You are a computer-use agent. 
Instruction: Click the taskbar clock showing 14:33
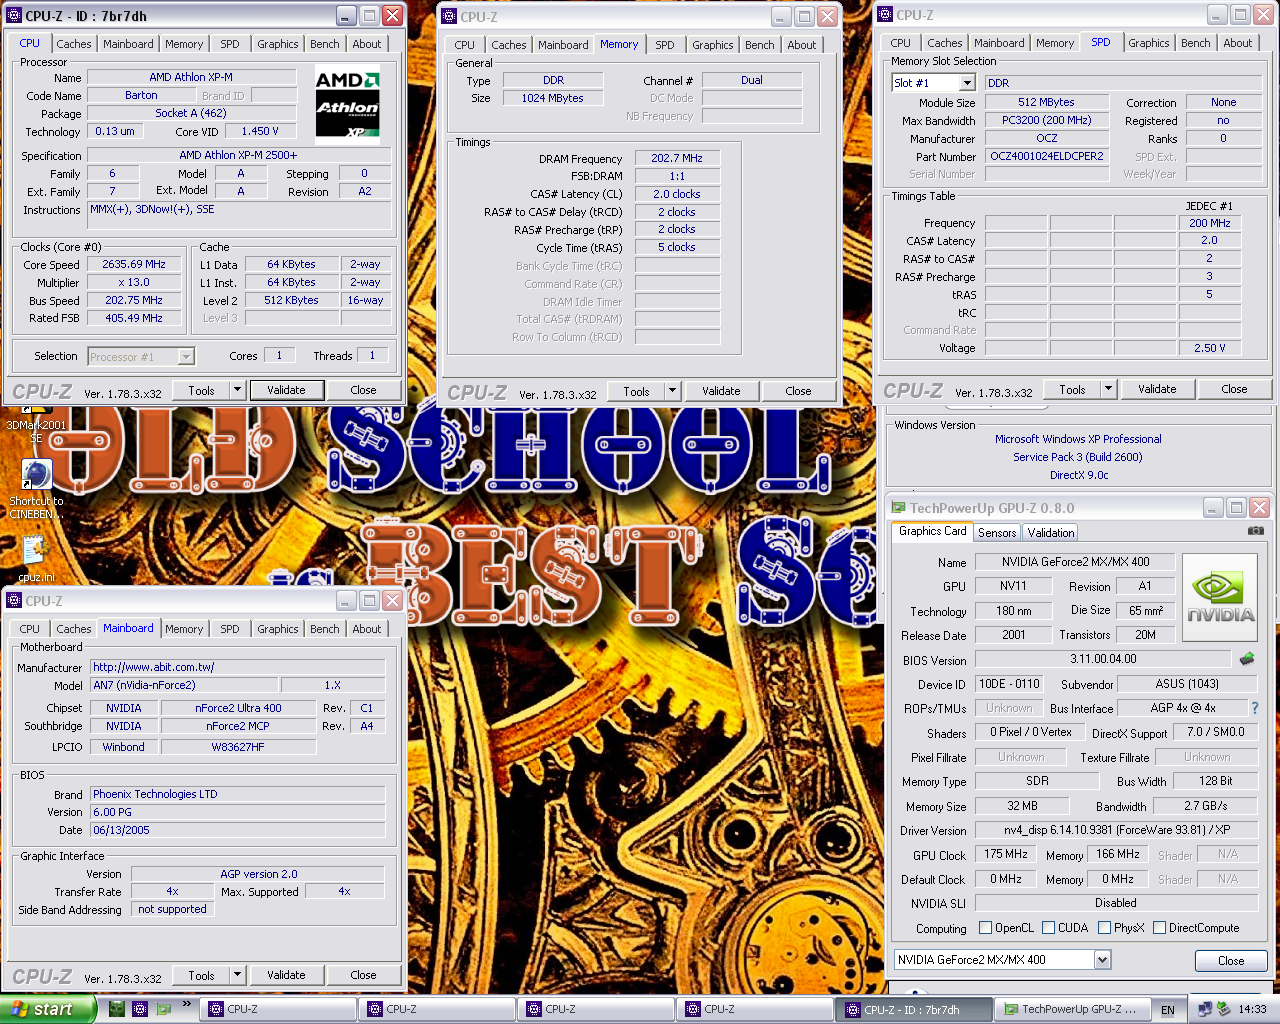pyautogui.click(x=1252, y=1010)
